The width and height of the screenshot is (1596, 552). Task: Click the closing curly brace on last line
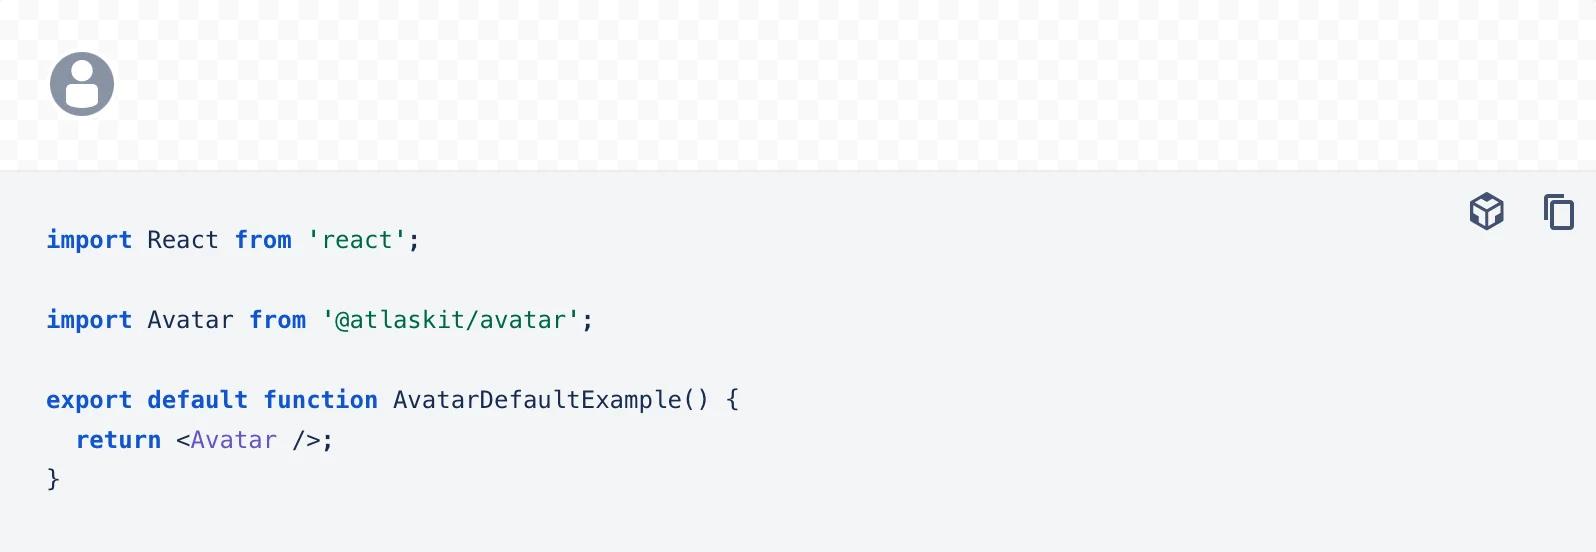coord(53,480)
